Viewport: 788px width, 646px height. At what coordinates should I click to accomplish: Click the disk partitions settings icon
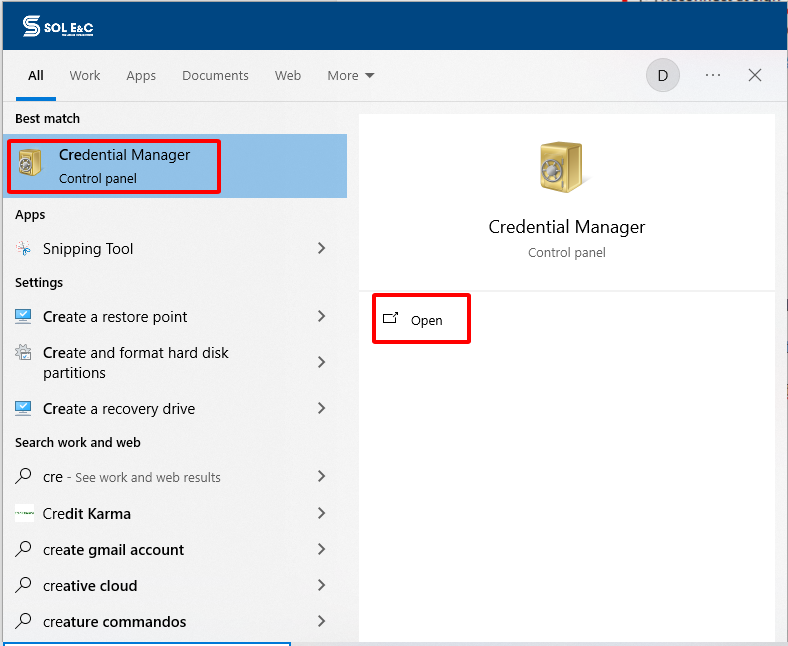click(x=24, y=353)
